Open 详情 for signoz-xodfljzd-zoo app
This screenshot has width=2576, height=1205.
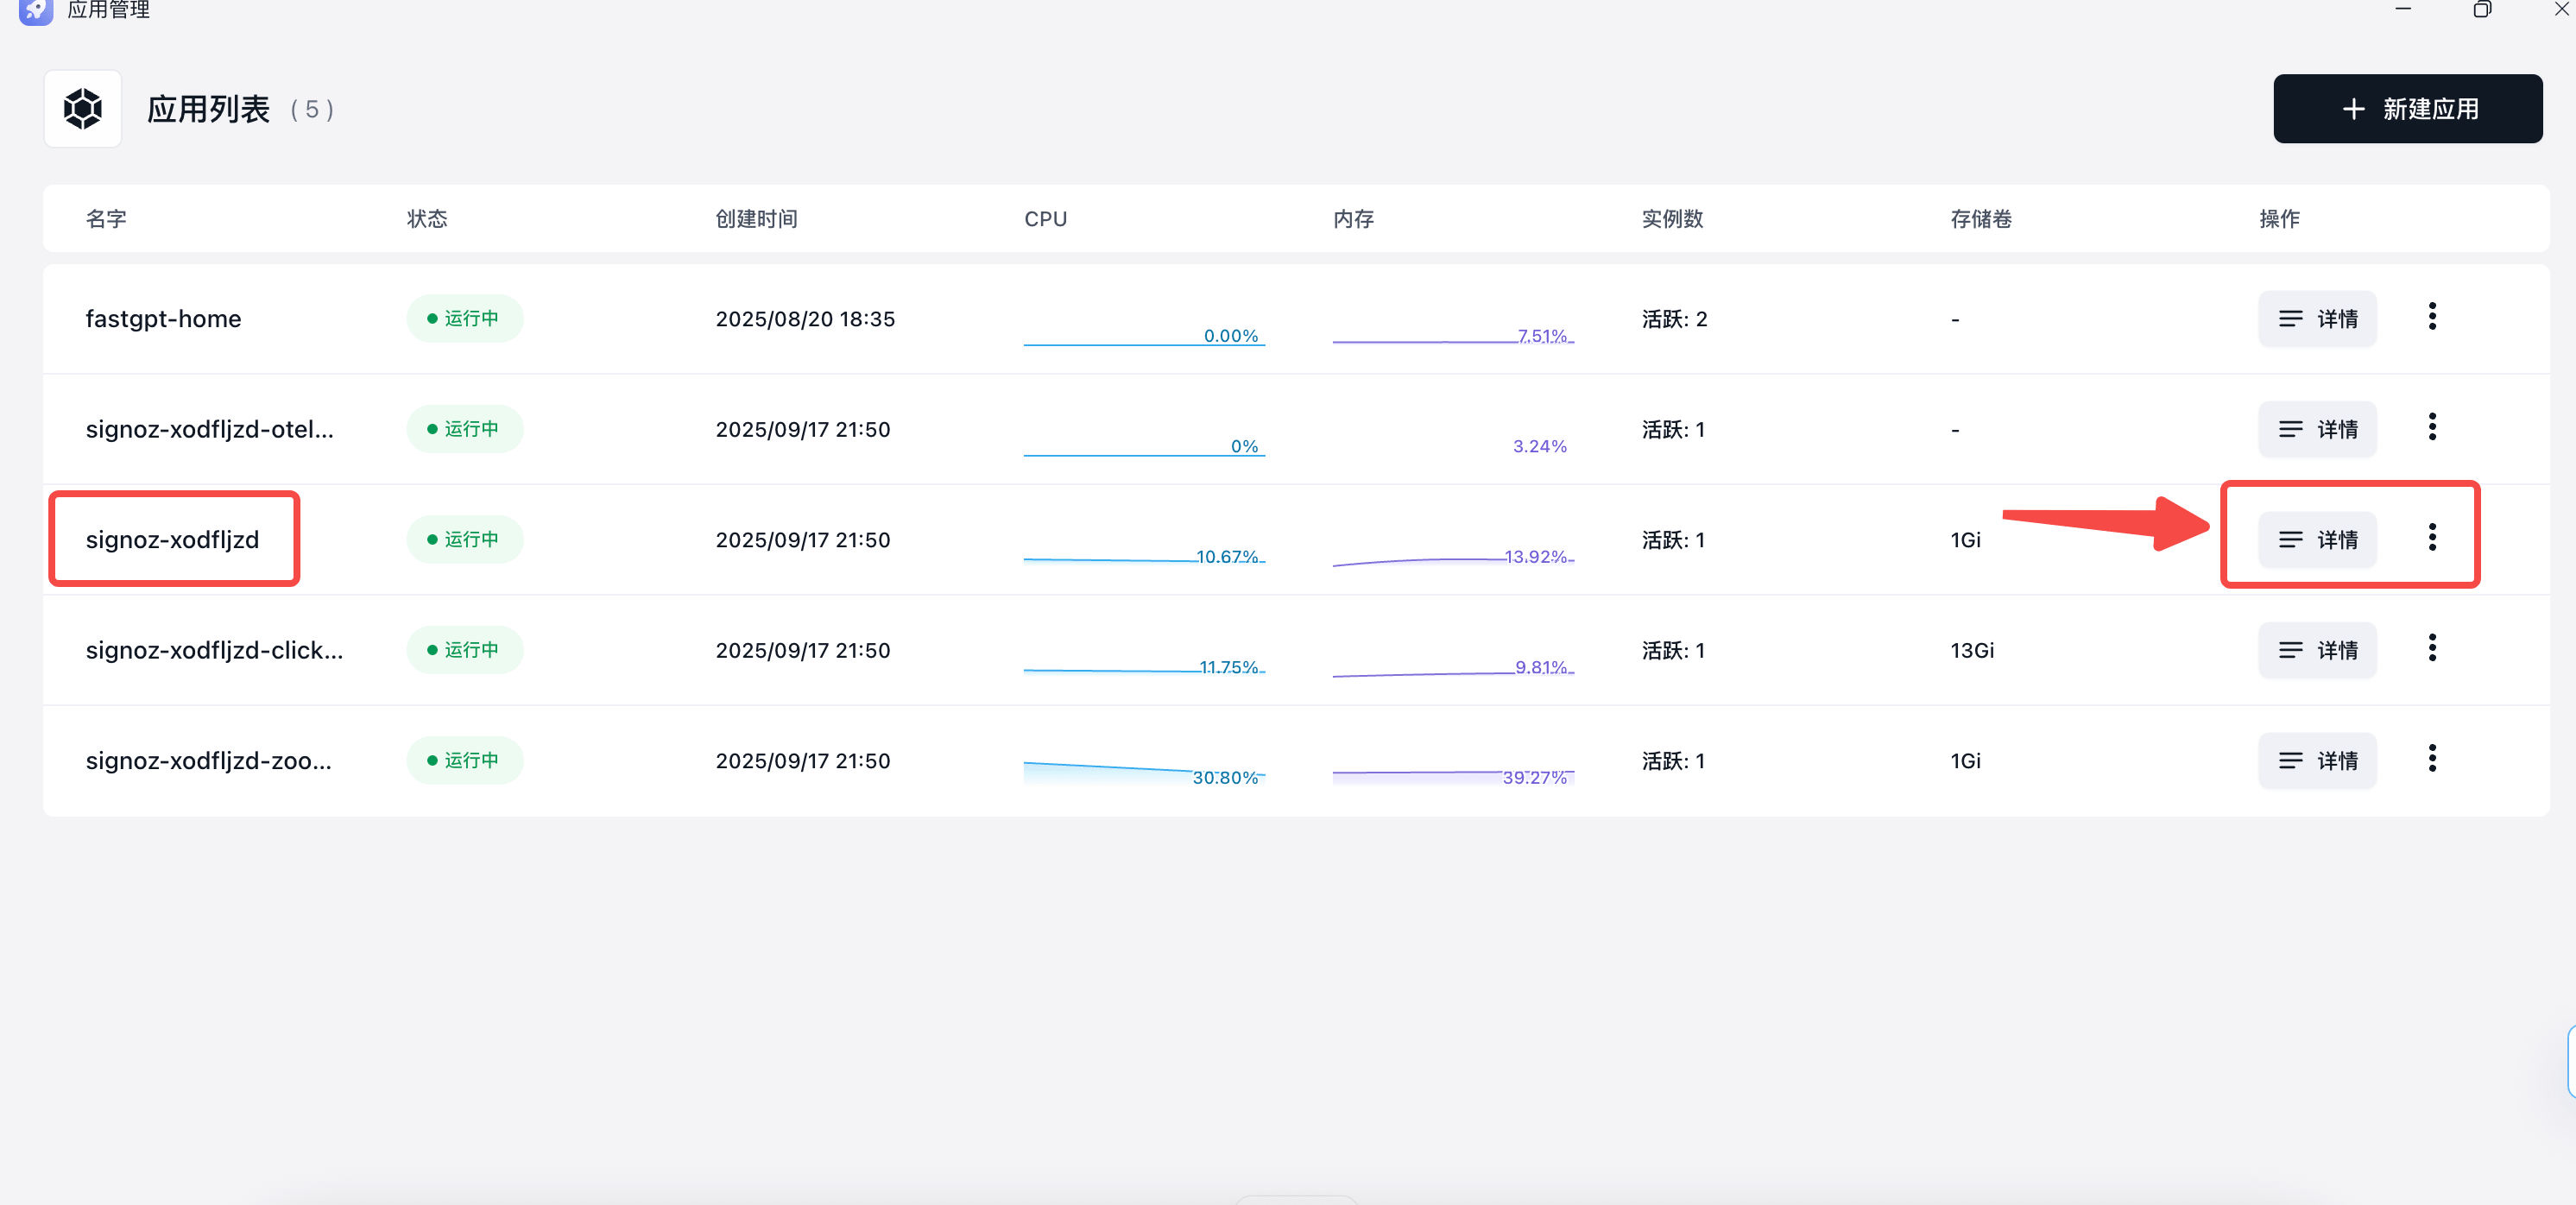click(2317, 761)
